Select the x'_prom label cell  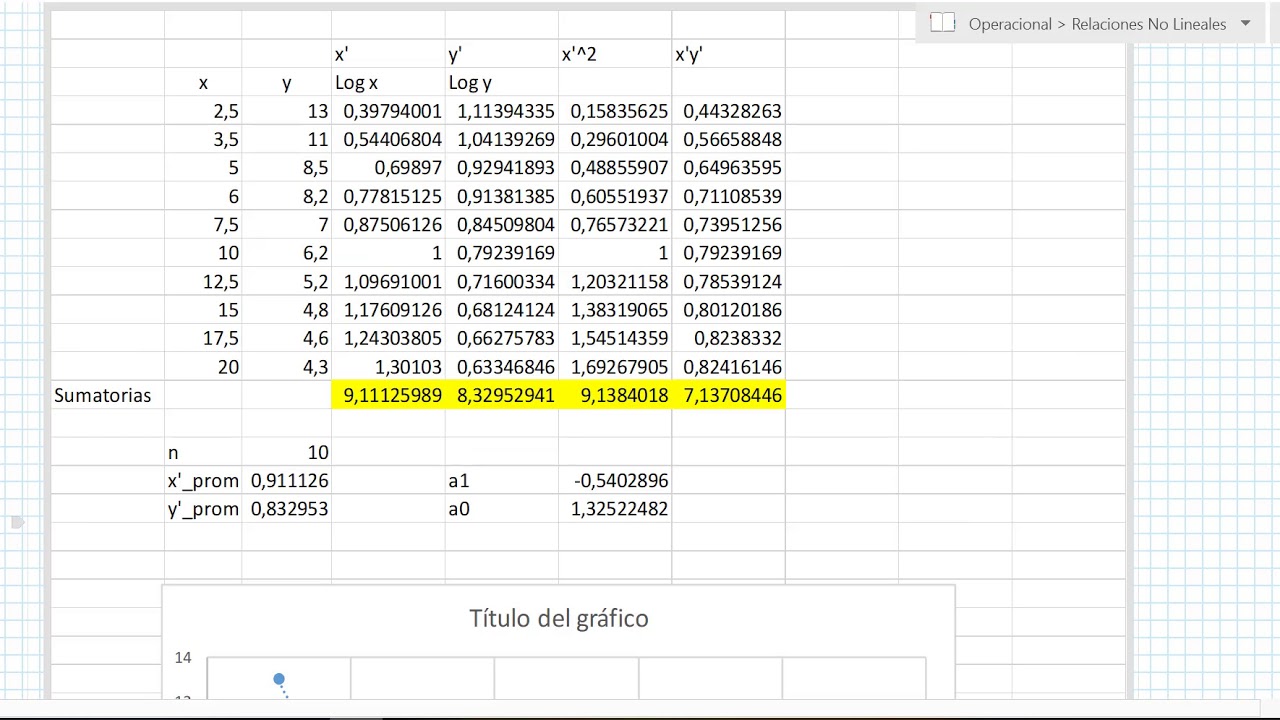(x=203, y=481)
